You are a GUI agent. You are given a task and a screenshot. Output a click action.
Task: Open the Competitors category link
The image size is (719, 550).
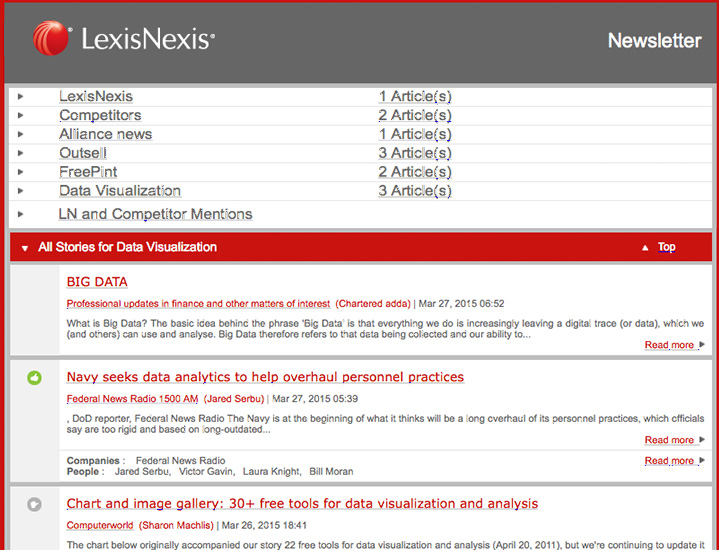pos(100,115)
